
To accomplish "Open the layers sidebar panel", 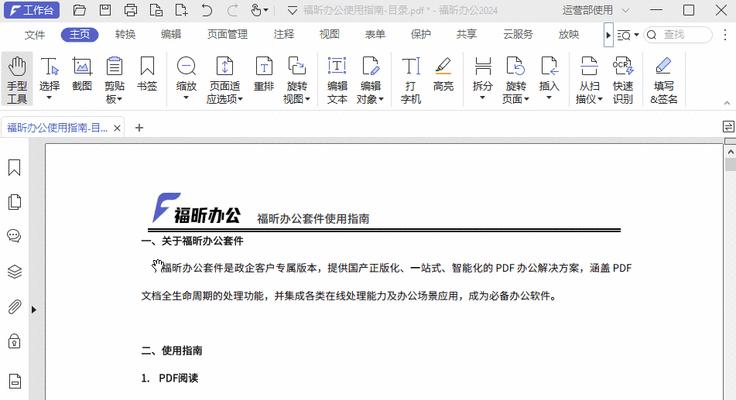I will [15, 271].
